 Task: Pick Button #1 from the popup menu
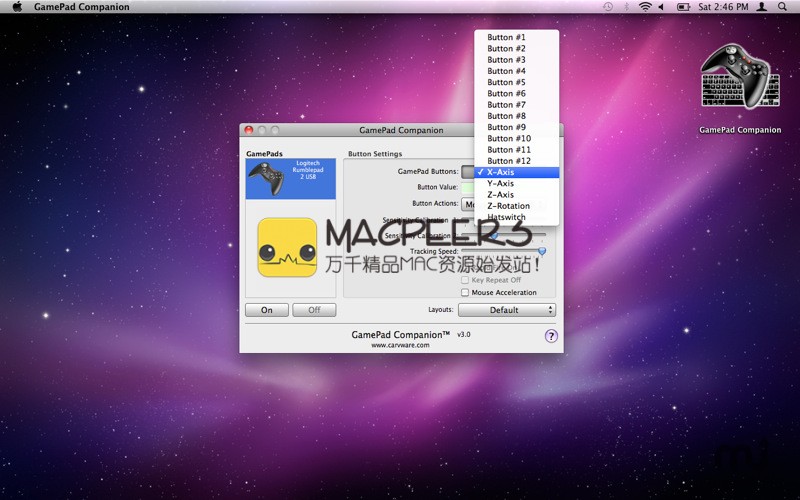[507, 37]
